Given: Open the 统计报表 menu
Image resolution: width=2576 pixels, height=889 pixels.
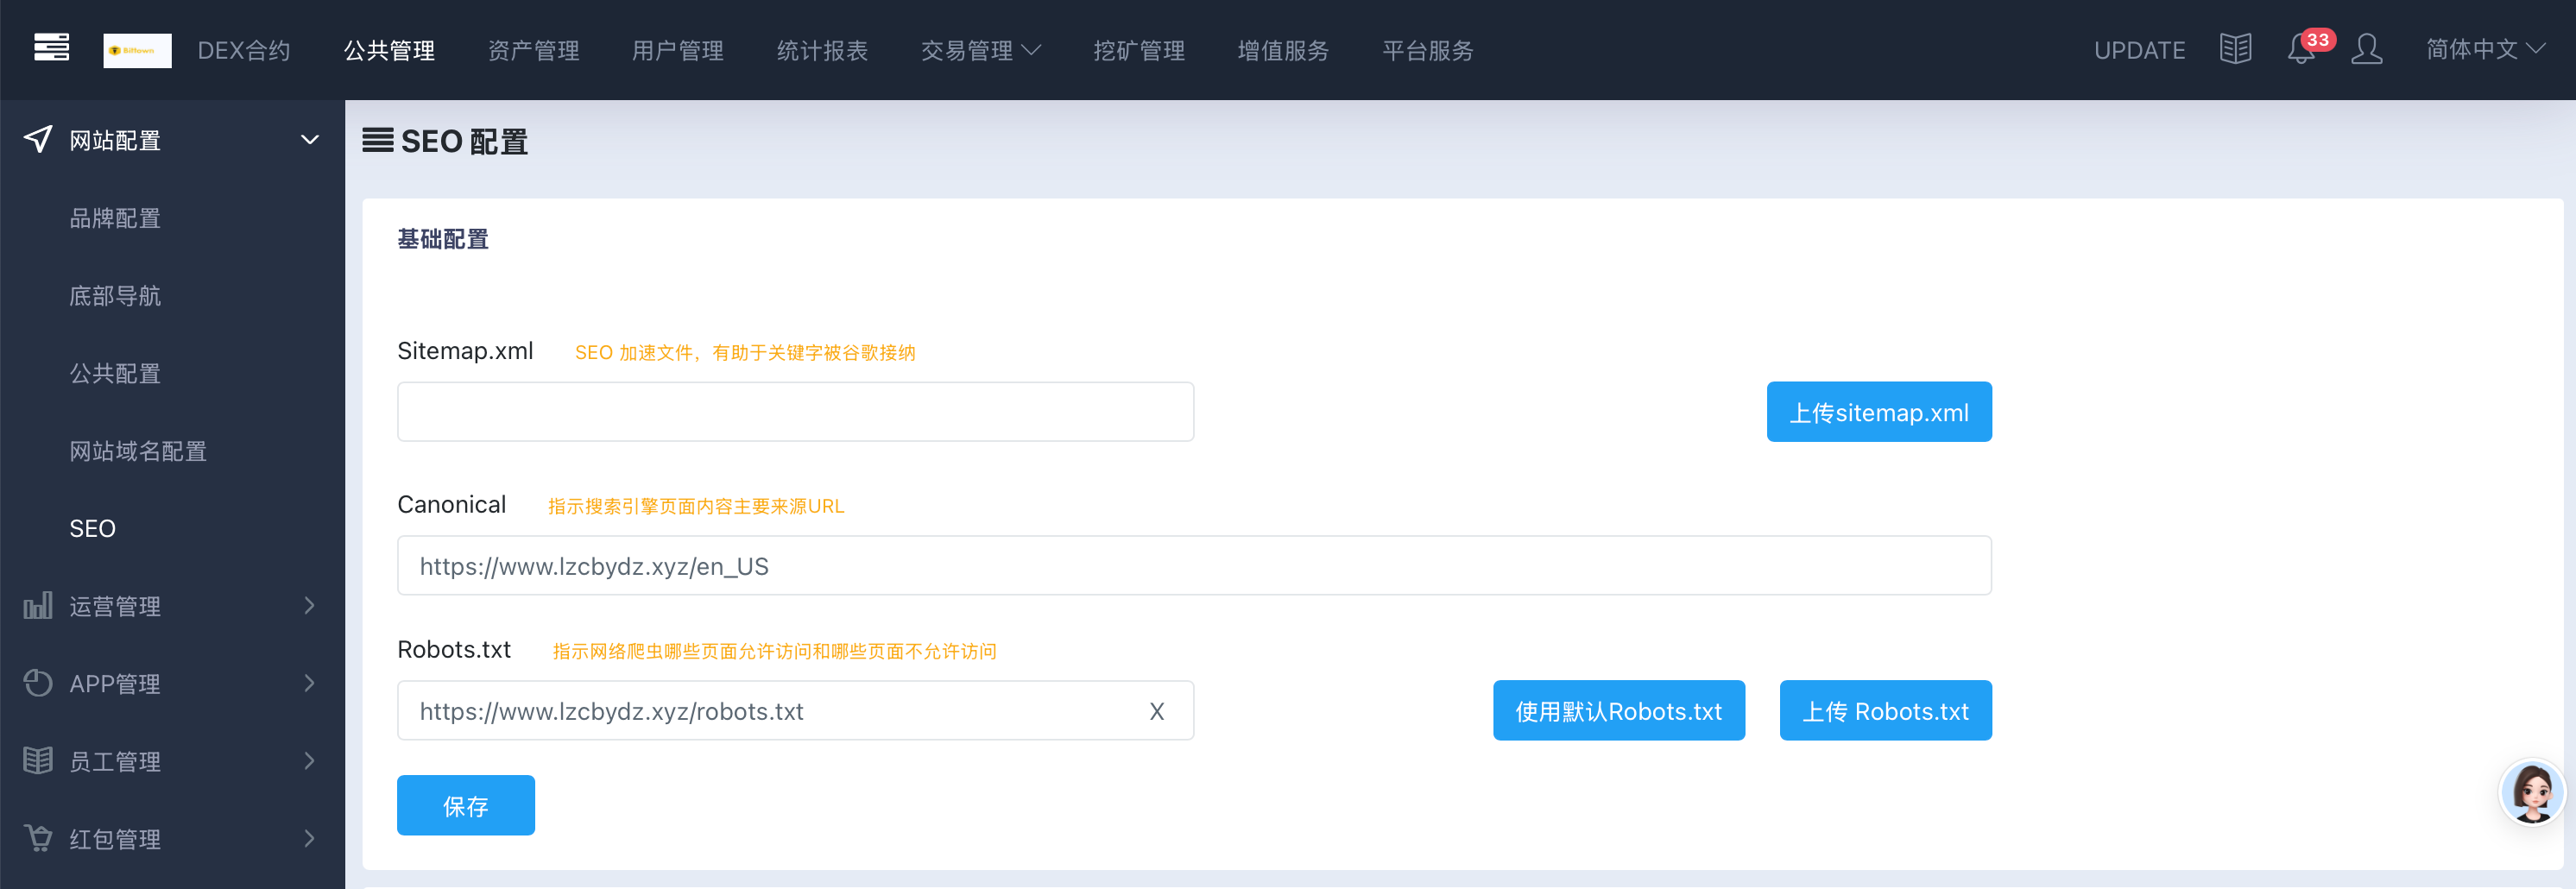Looking at the screenshot, I should (822, 50).
